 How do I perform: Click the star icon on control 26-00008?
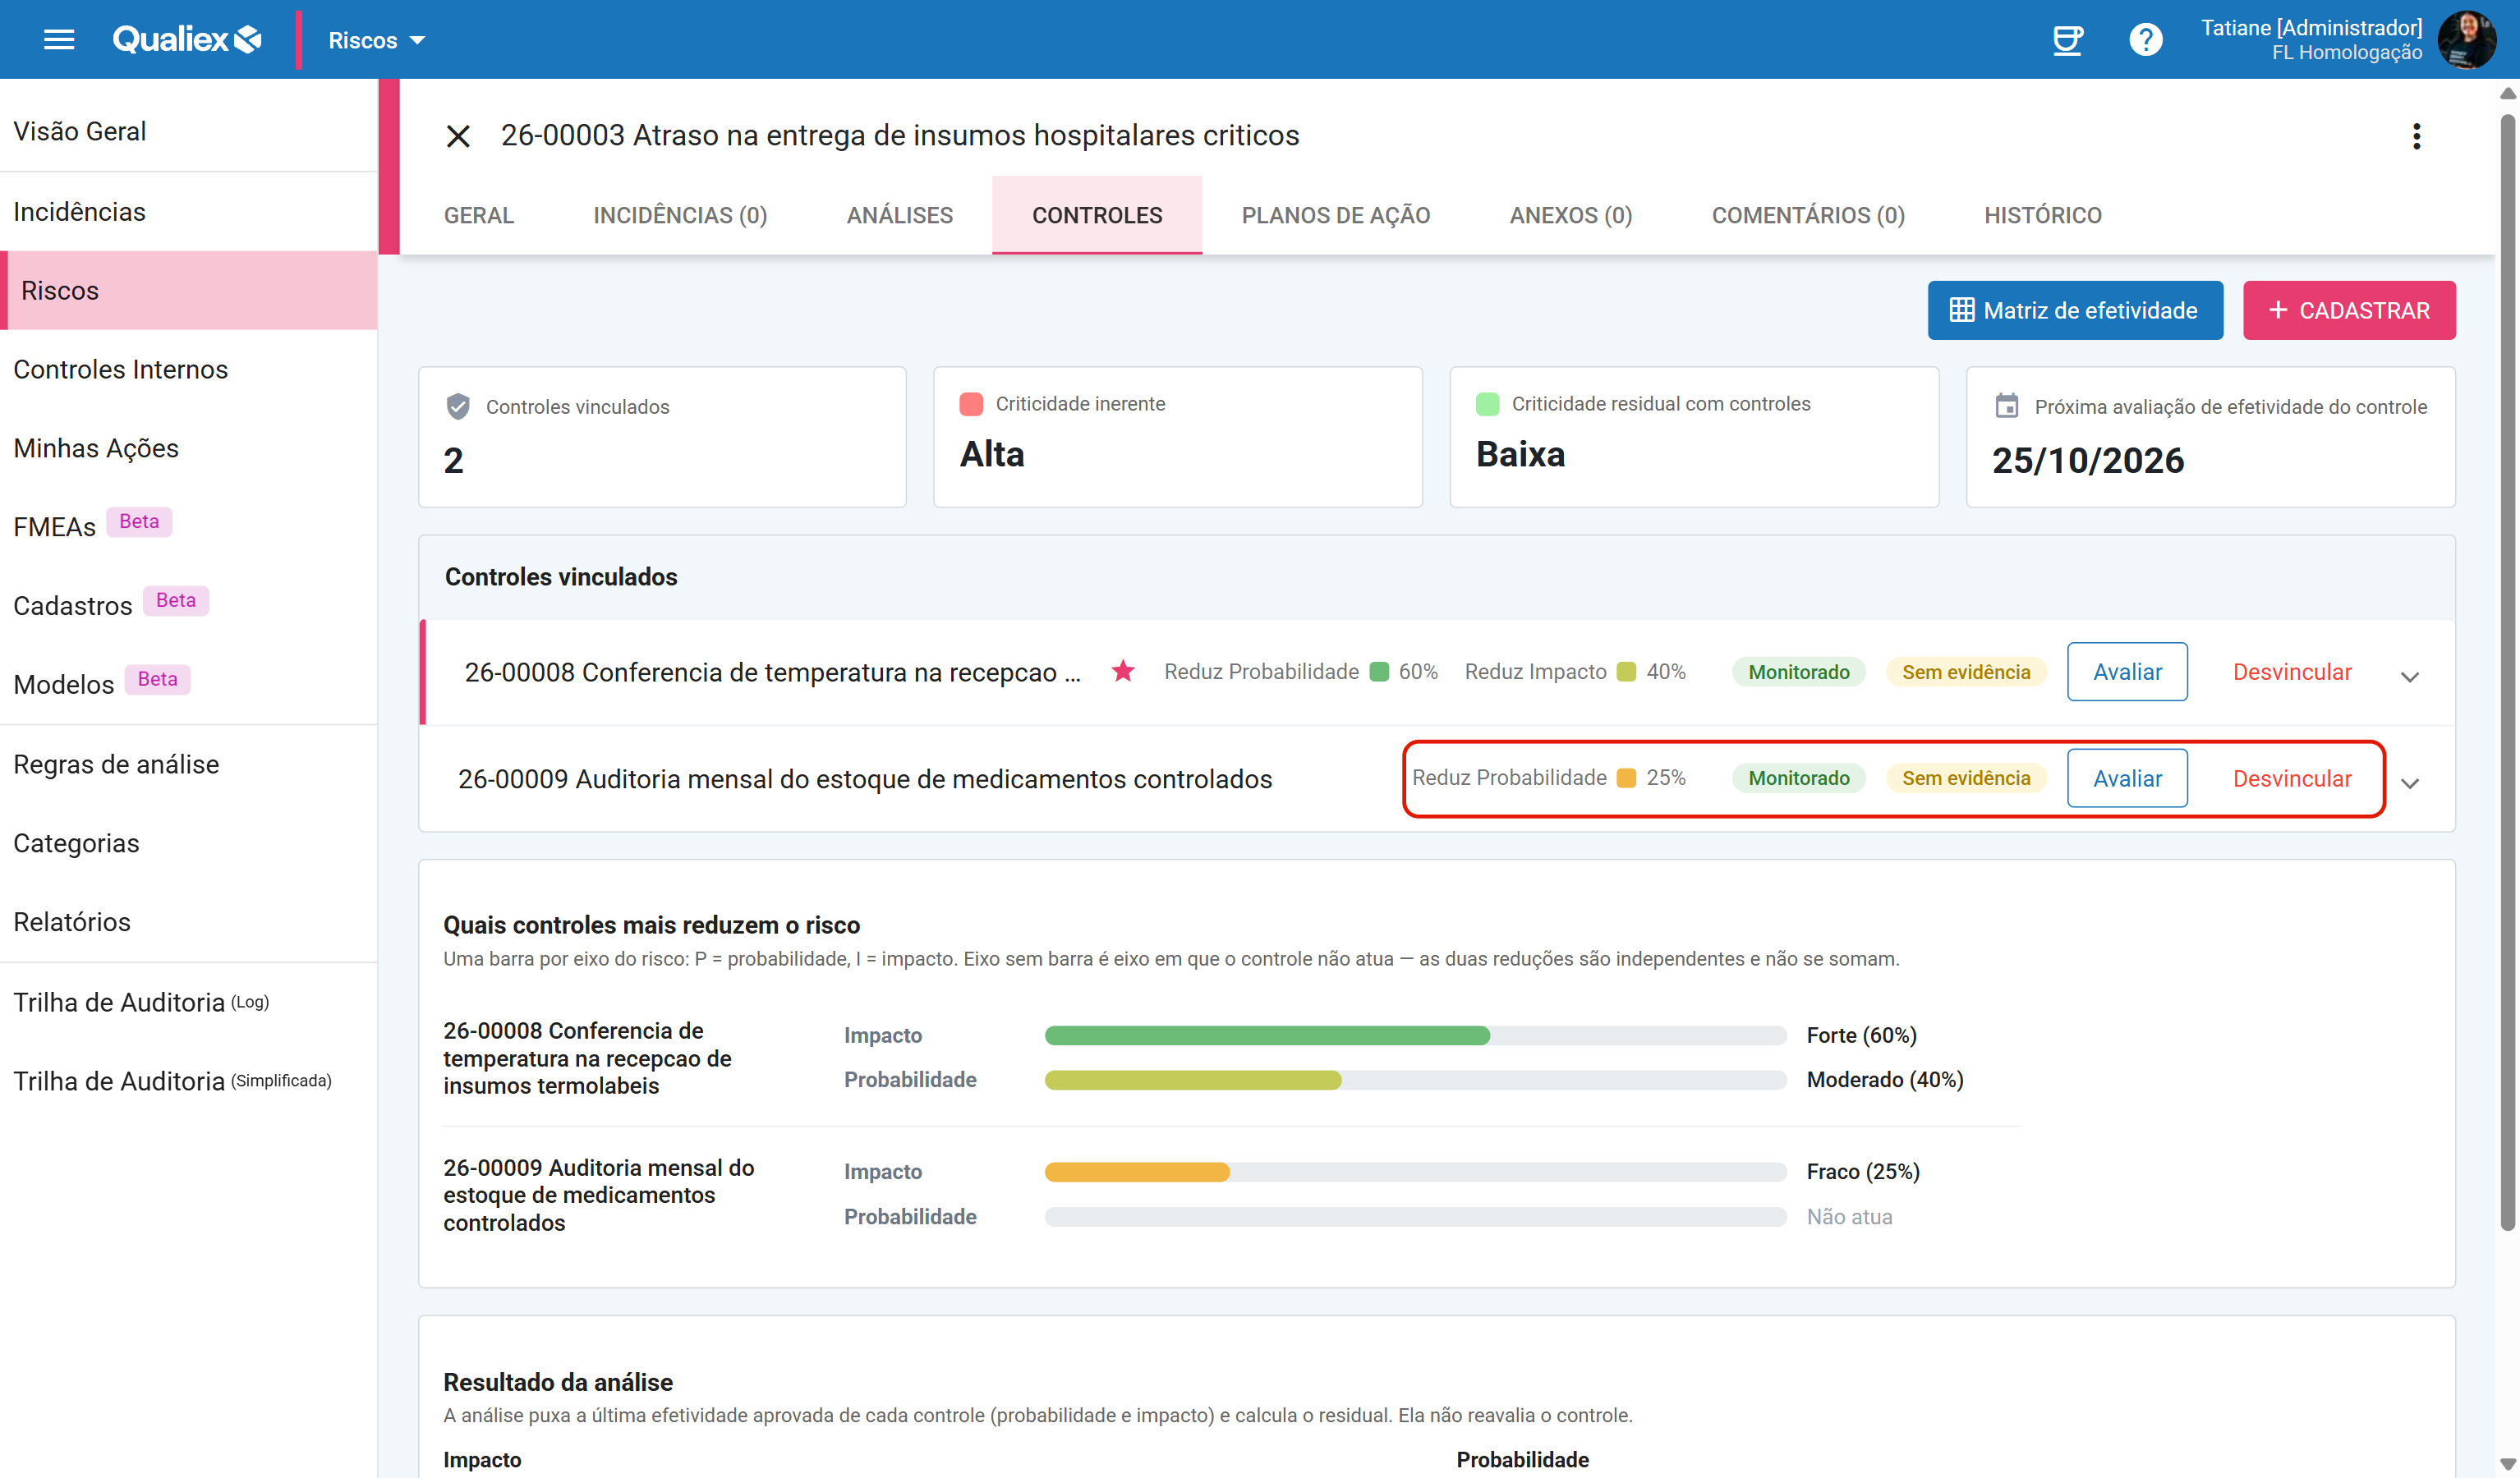[x=1123, y=671]
